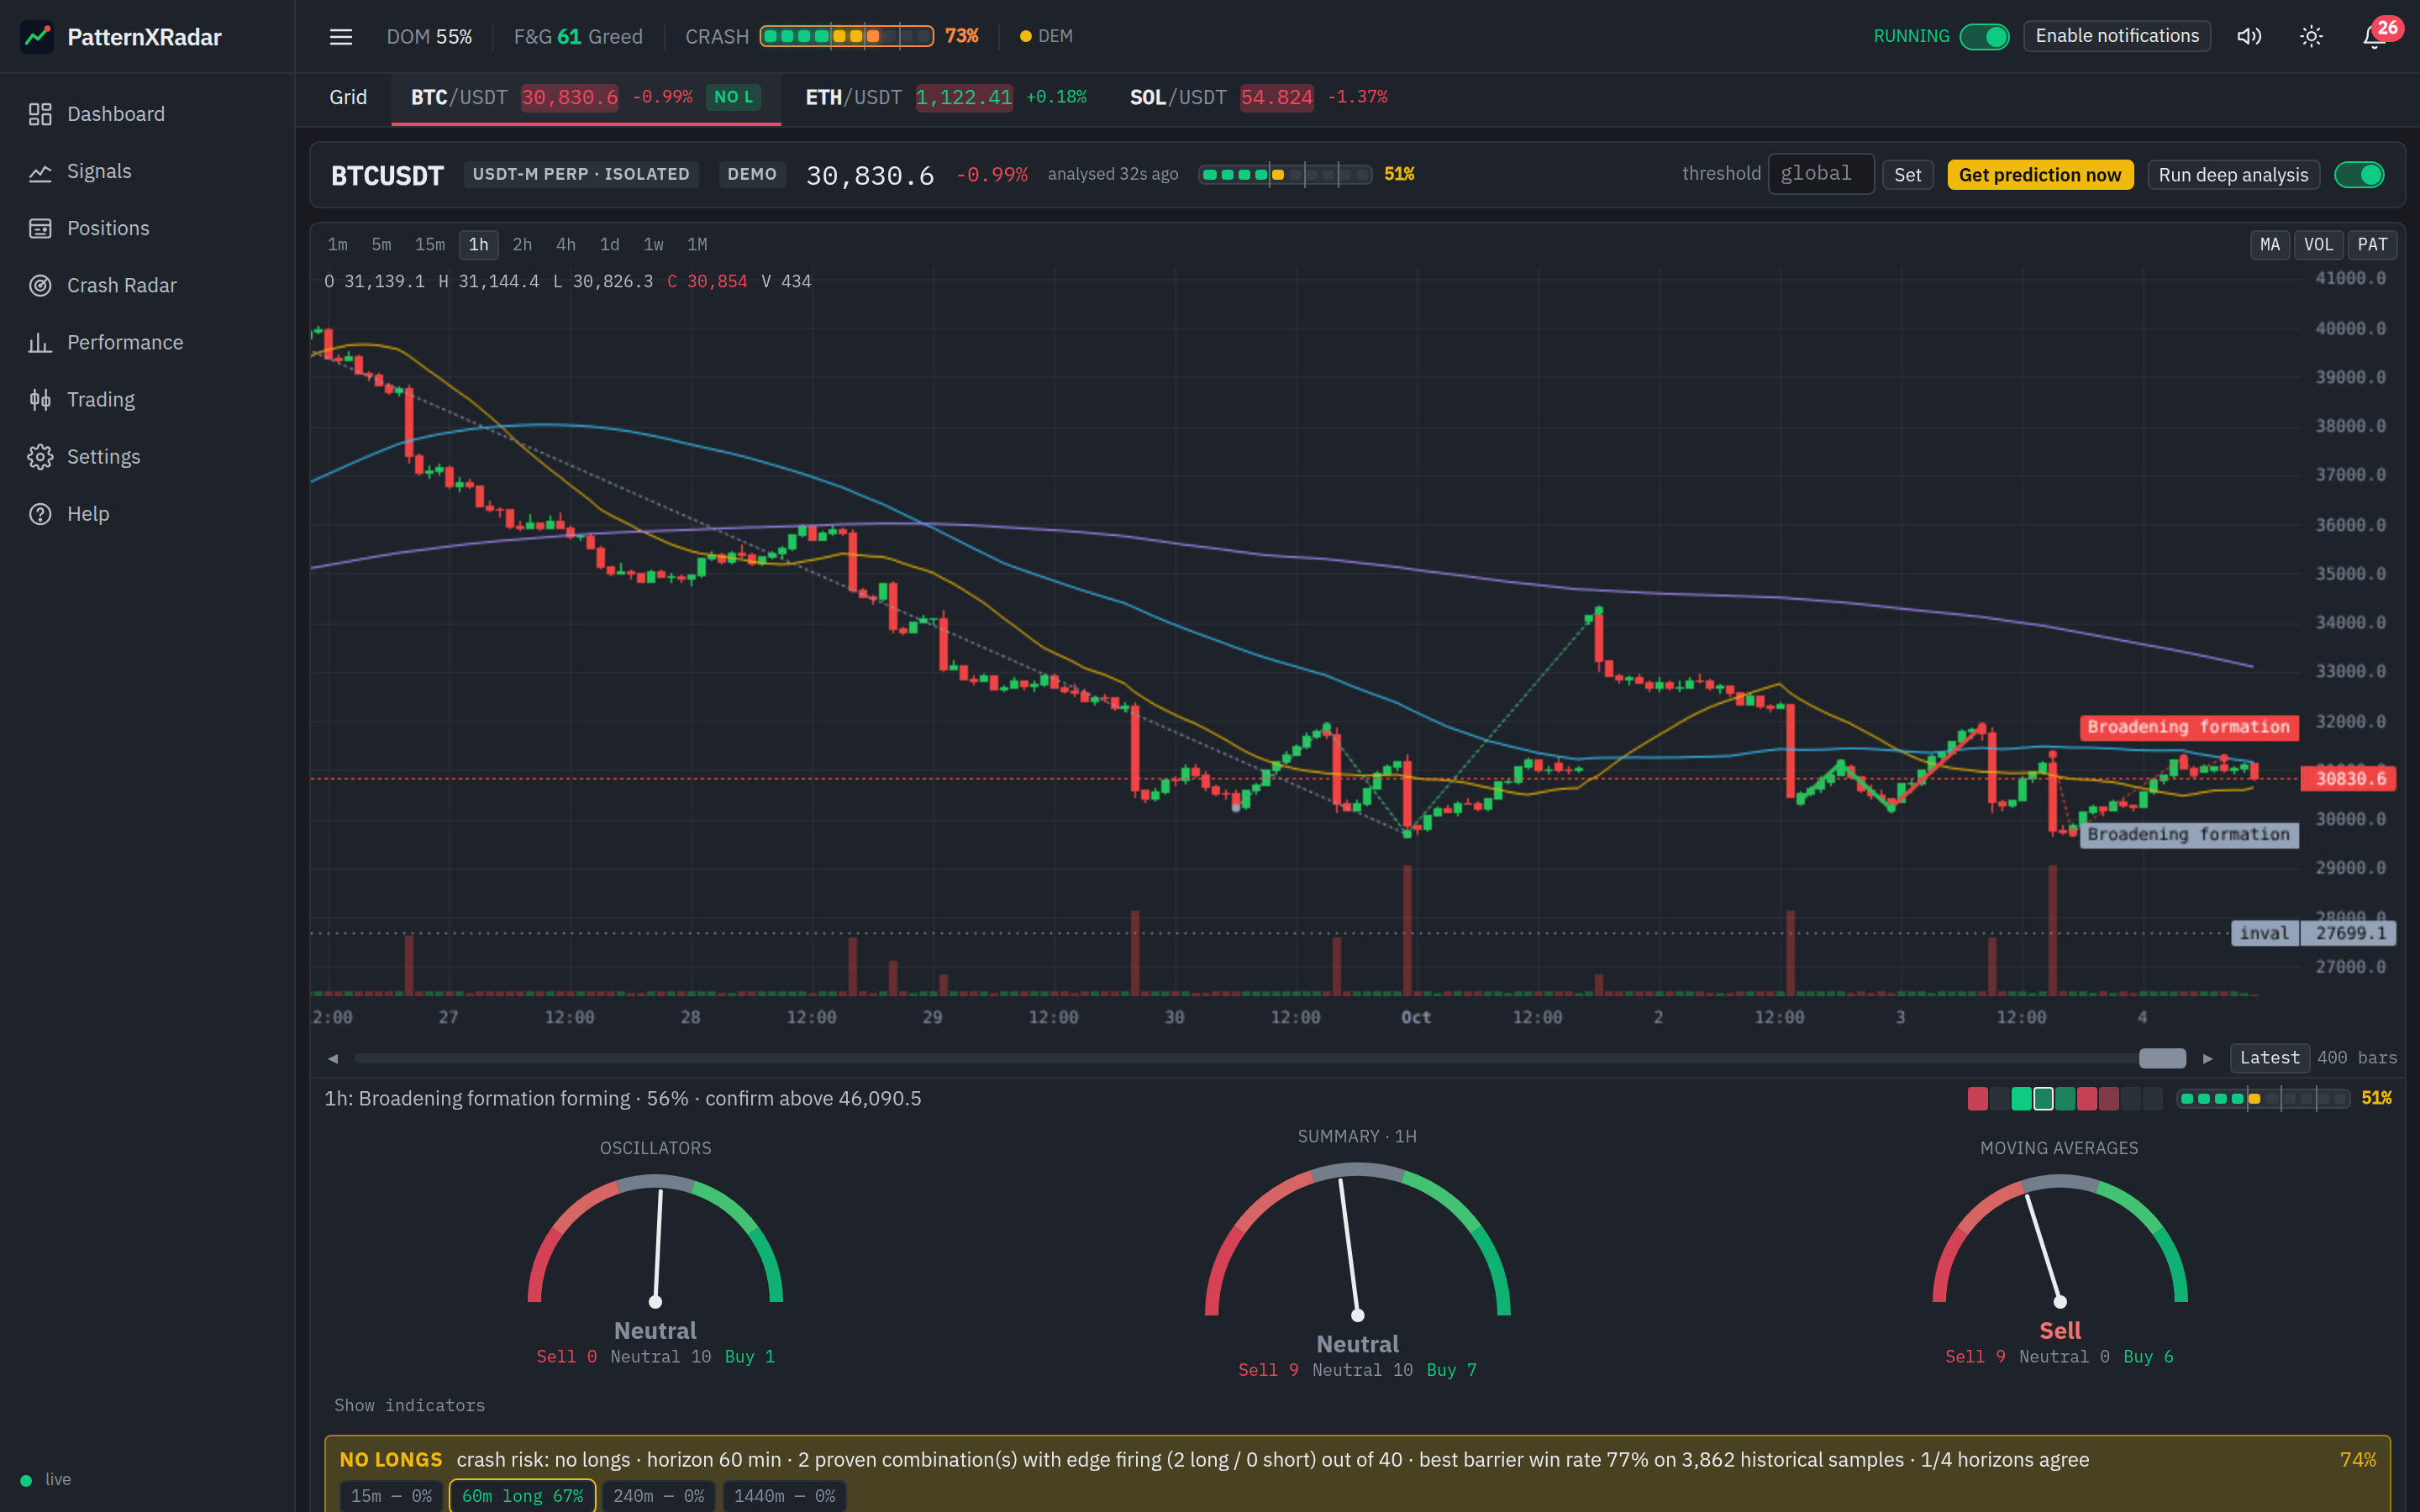Image resolution: width=2420 pixels, height=1512 pixels.
Task: Click Get prediction now button
Action: pos(2040,175)
